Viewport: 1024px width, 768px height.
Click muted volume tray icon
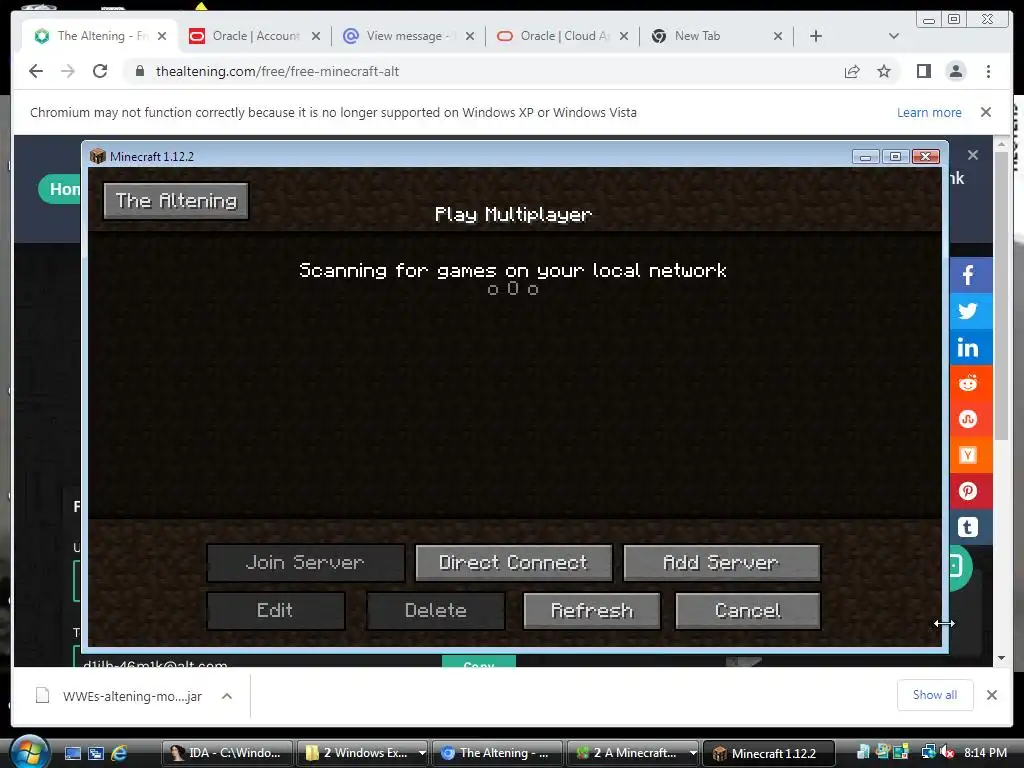tap(948, 753)
